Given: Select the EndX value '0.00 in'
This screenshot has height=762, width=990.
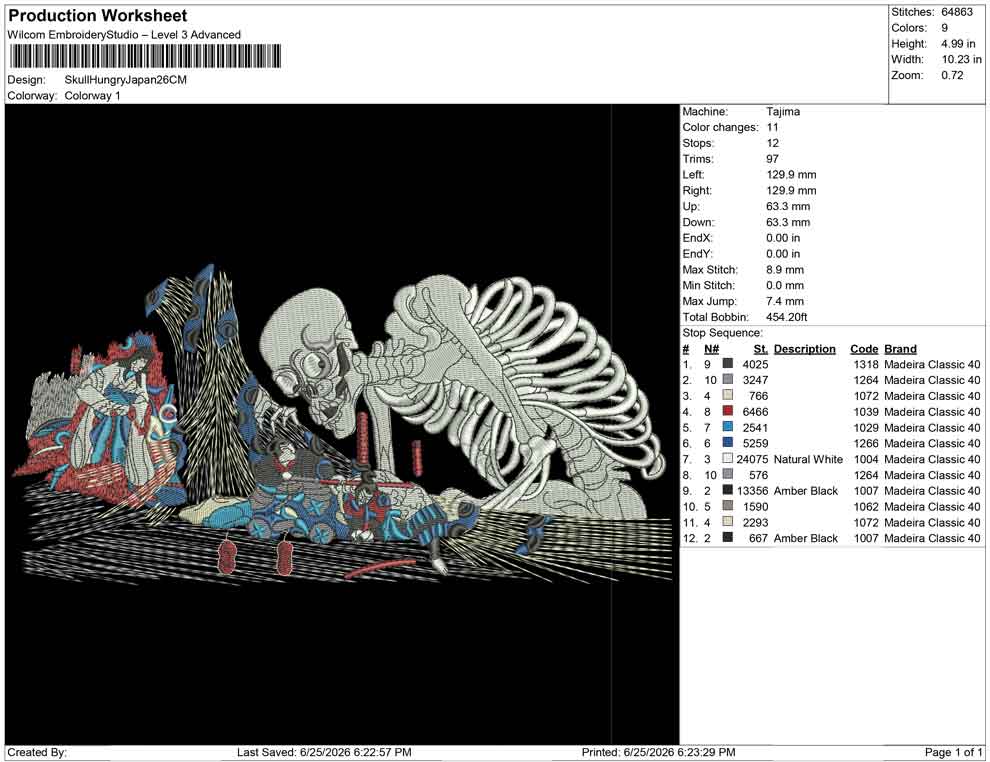Looking at the screenshot, I should click(783, 238).
